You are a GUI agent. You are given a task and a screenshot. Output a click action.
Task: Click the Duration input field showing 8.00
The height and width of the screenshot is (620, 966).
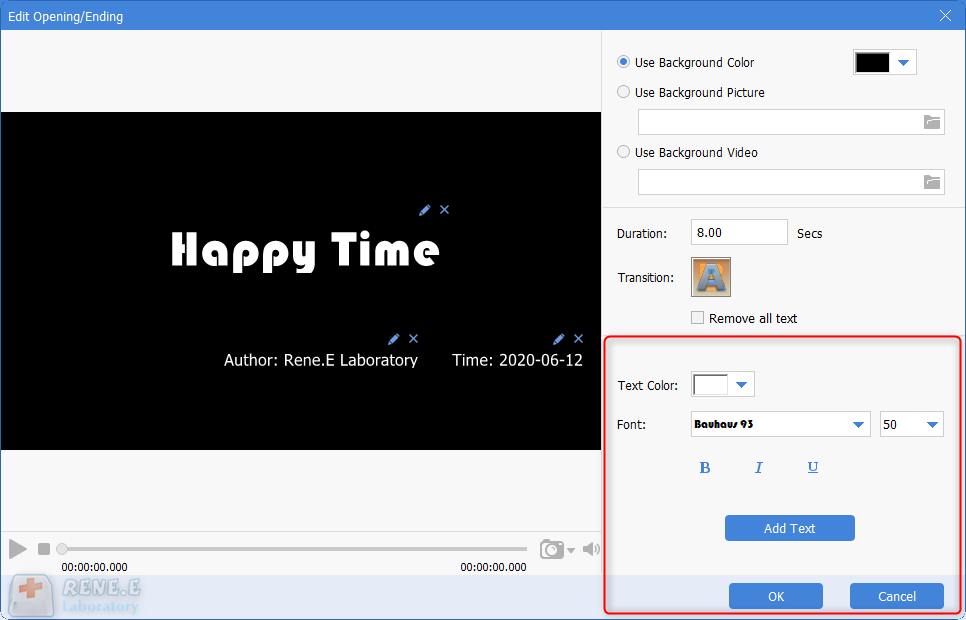[x=739, y=232]
